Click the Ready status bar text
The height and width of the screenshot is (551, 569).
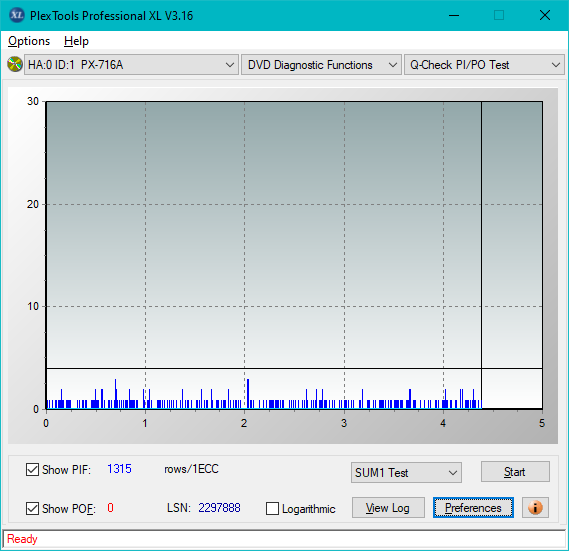tap(22, 539)
